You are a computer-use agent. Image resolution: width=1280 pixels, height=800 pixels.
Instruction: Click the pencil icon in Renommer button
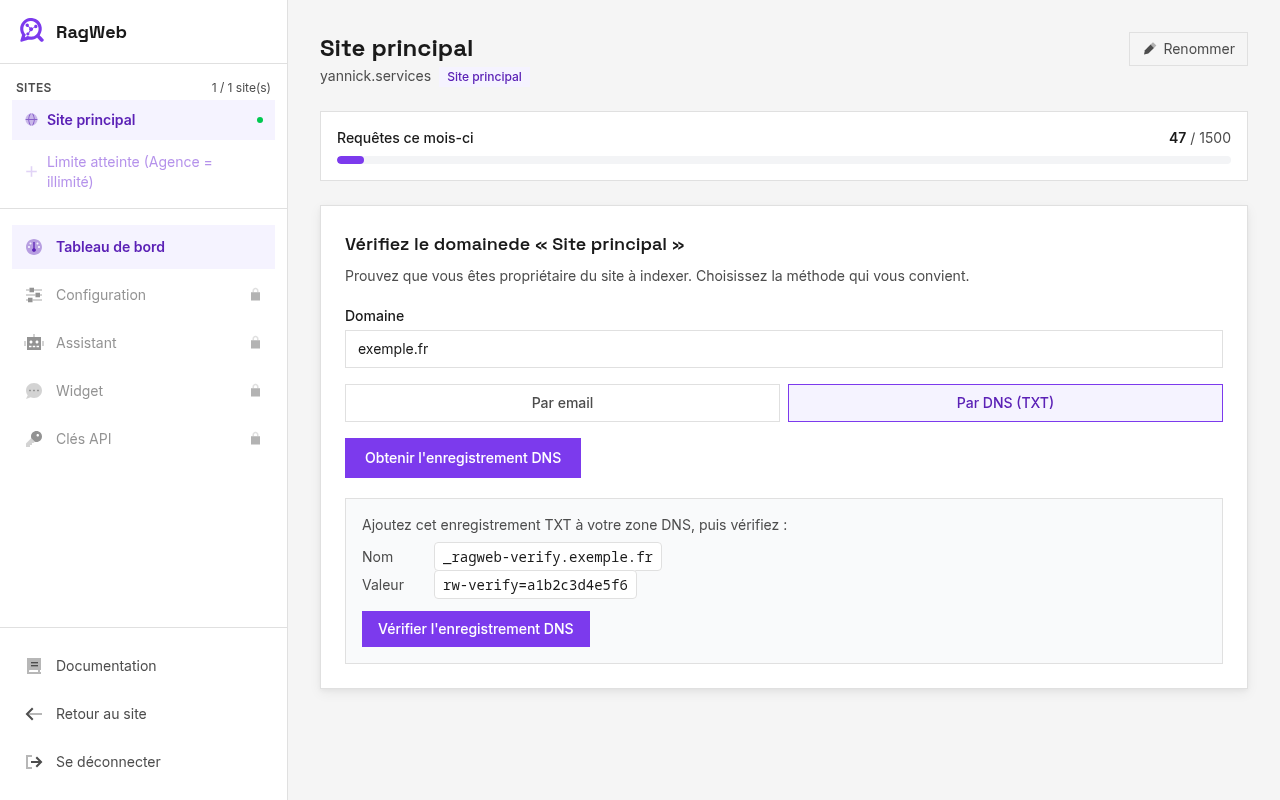1150,49
